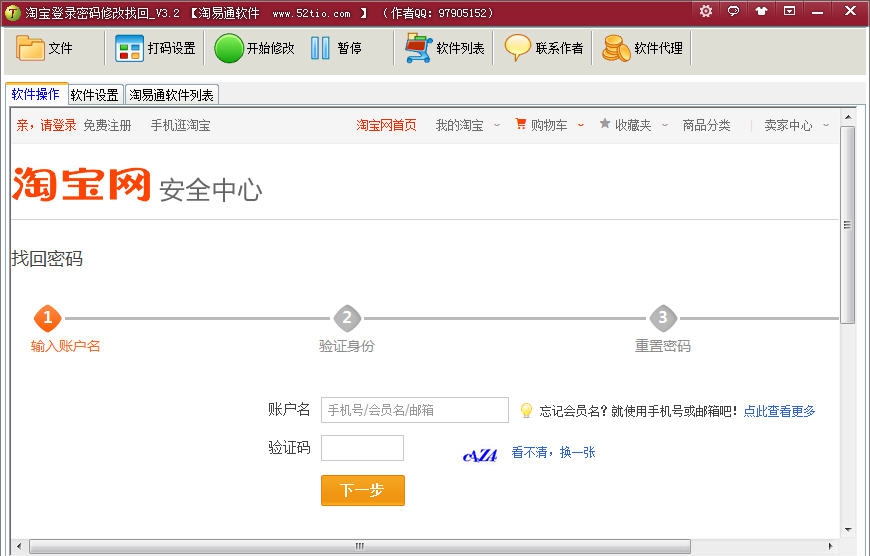Click the 安全中心 heading text
This screenshot has height=556, width=870.
[211, 190]
